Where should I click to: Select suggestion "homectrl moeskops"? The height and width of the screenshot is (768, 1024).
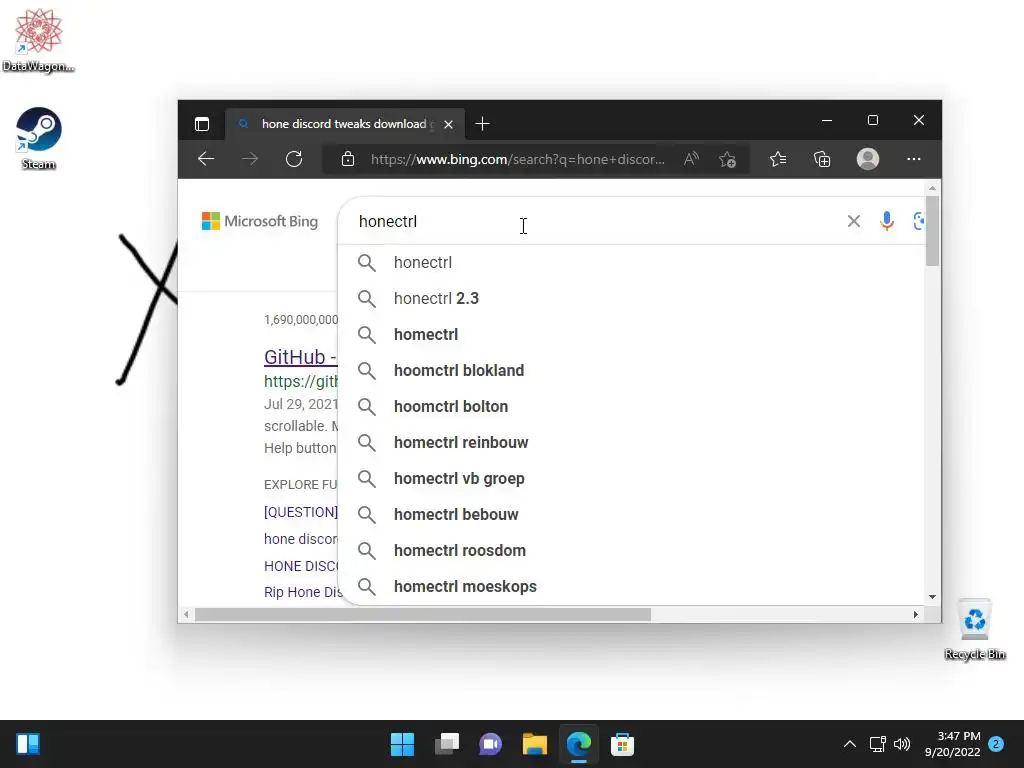pyautogui.click(x=631, y=586)
